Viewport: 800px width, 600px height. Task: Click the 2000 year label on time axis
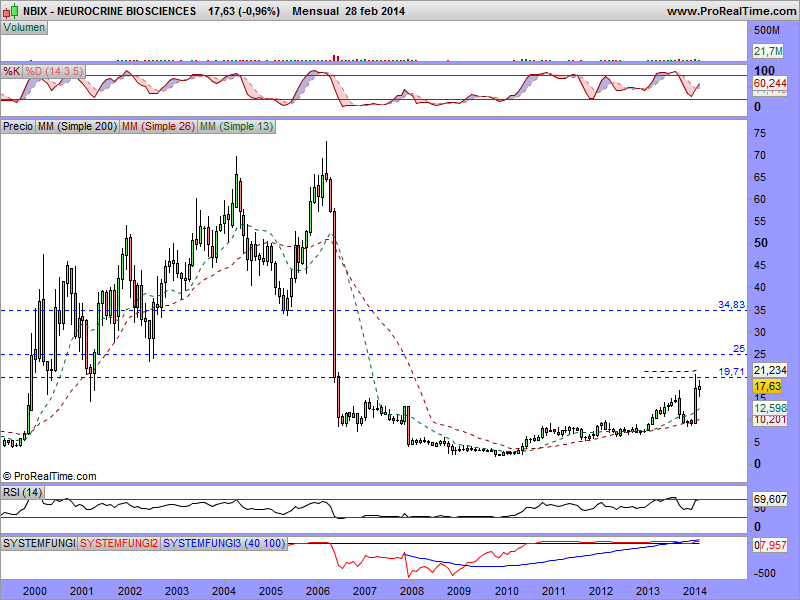[x=35, y=591]
